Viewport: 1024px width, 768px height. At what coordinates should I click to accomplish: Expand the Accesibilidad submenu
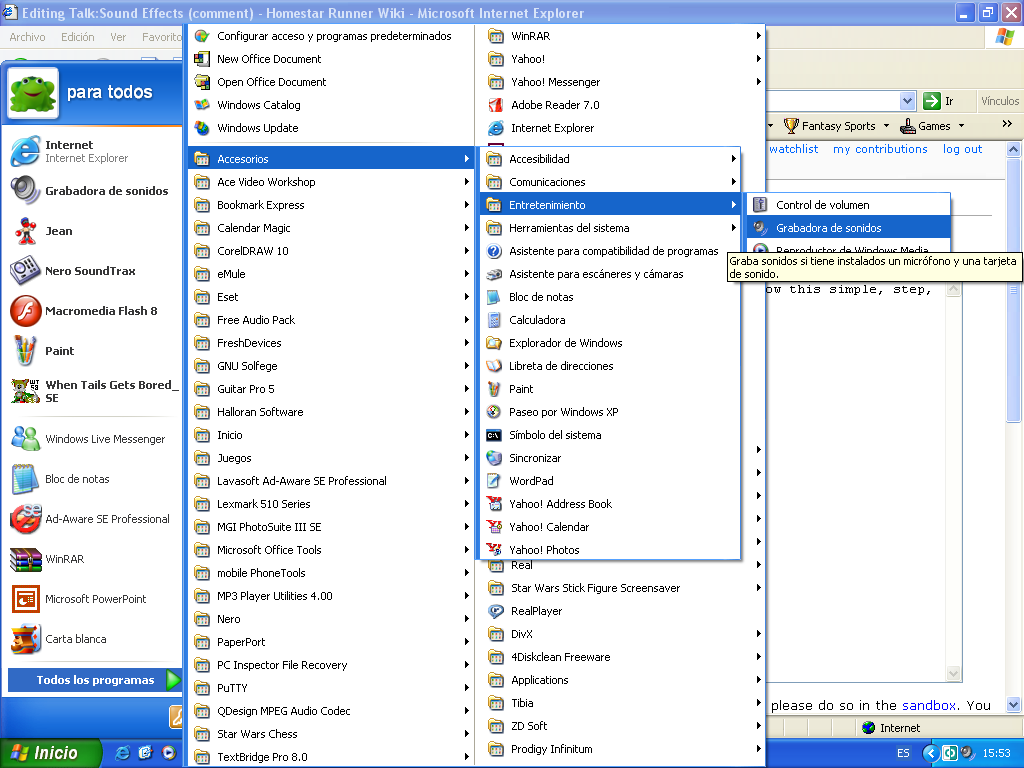610,159
